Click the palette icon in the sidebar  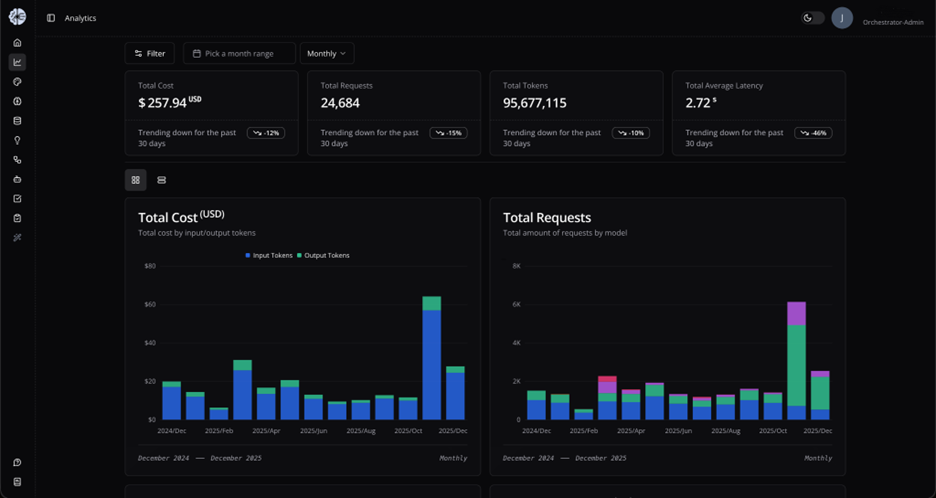(x=17, y=82)
